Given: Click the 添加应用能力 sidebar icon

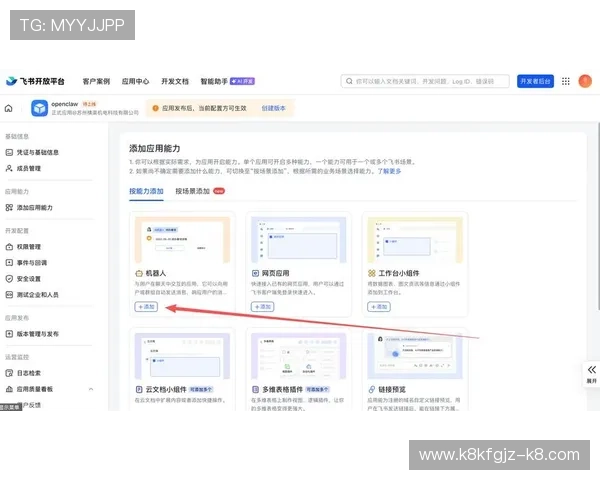Looking at the screenshot, I should (9, 207).
